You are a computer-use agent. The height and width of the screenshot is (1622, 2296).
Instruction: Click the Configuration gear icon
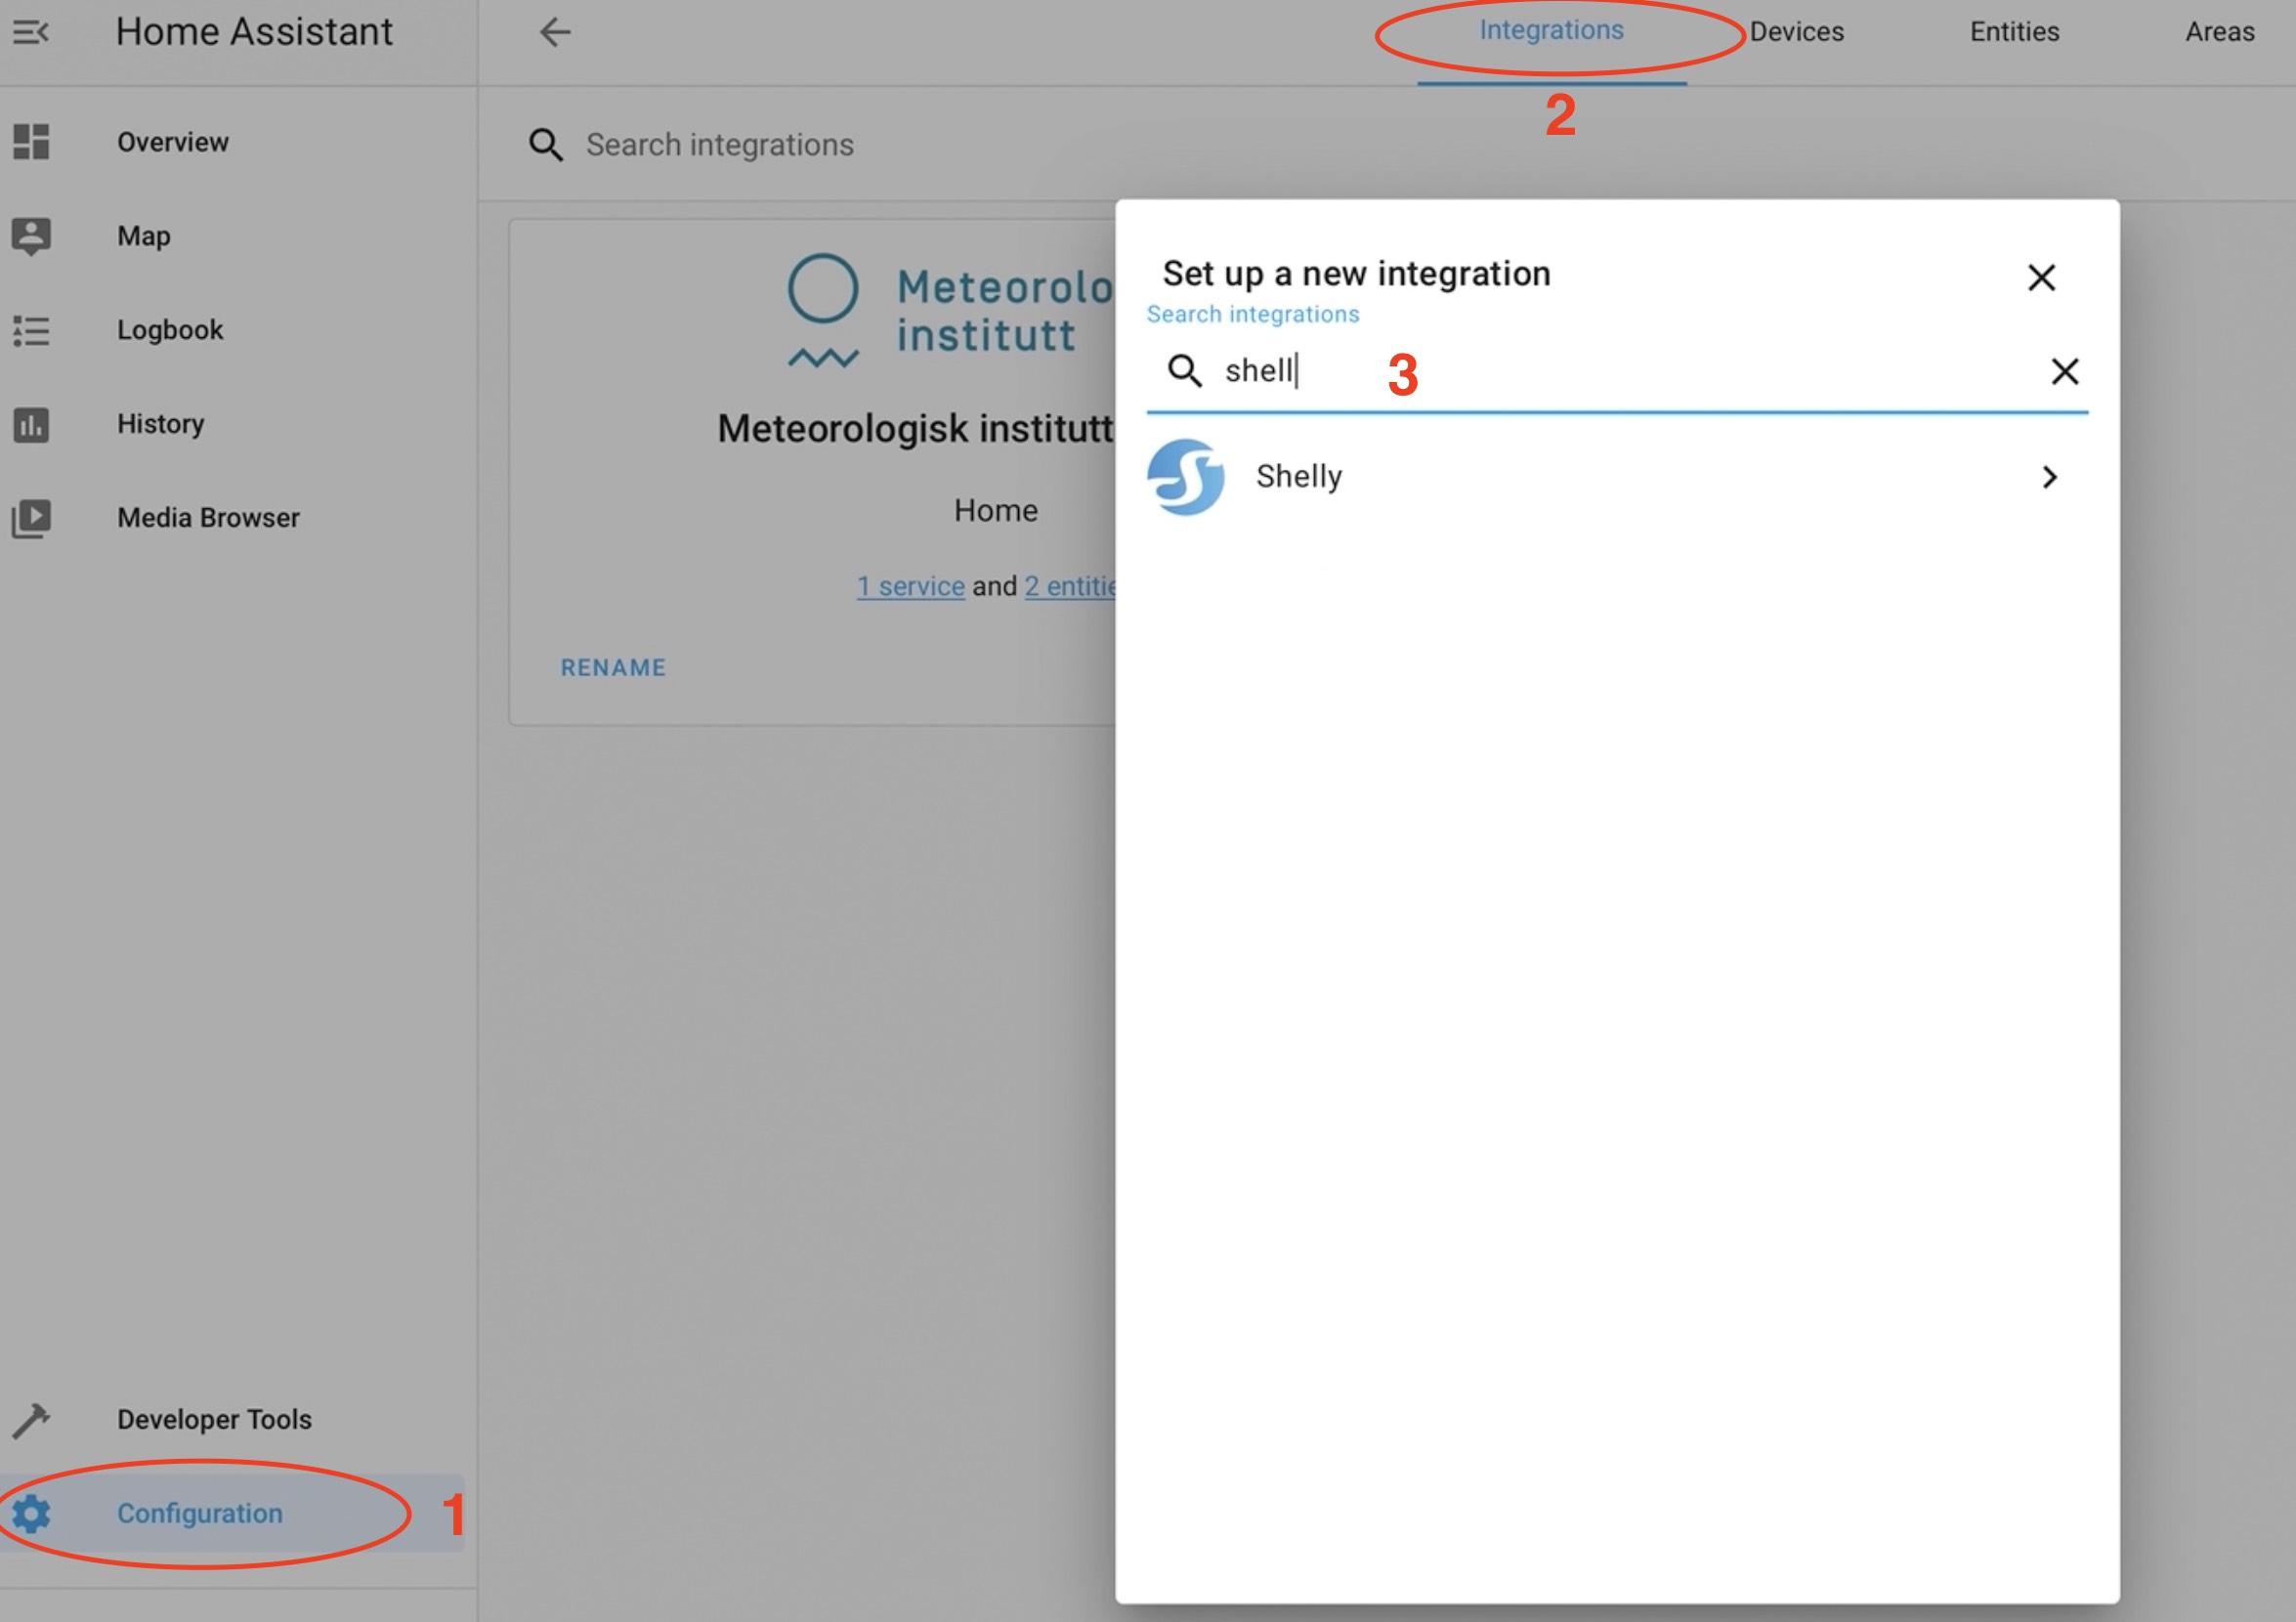click(x=31, y=1513)
